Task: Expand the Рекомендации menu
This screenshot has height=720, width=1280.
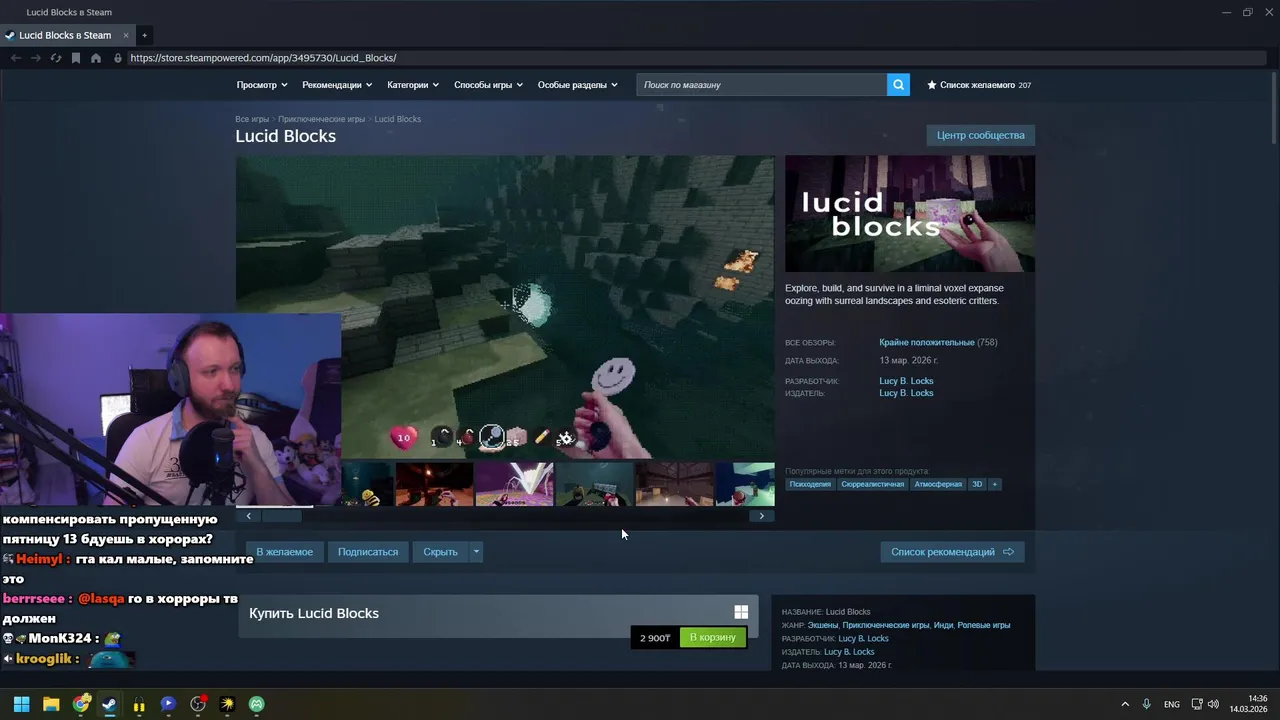Action: click(337, 85)
